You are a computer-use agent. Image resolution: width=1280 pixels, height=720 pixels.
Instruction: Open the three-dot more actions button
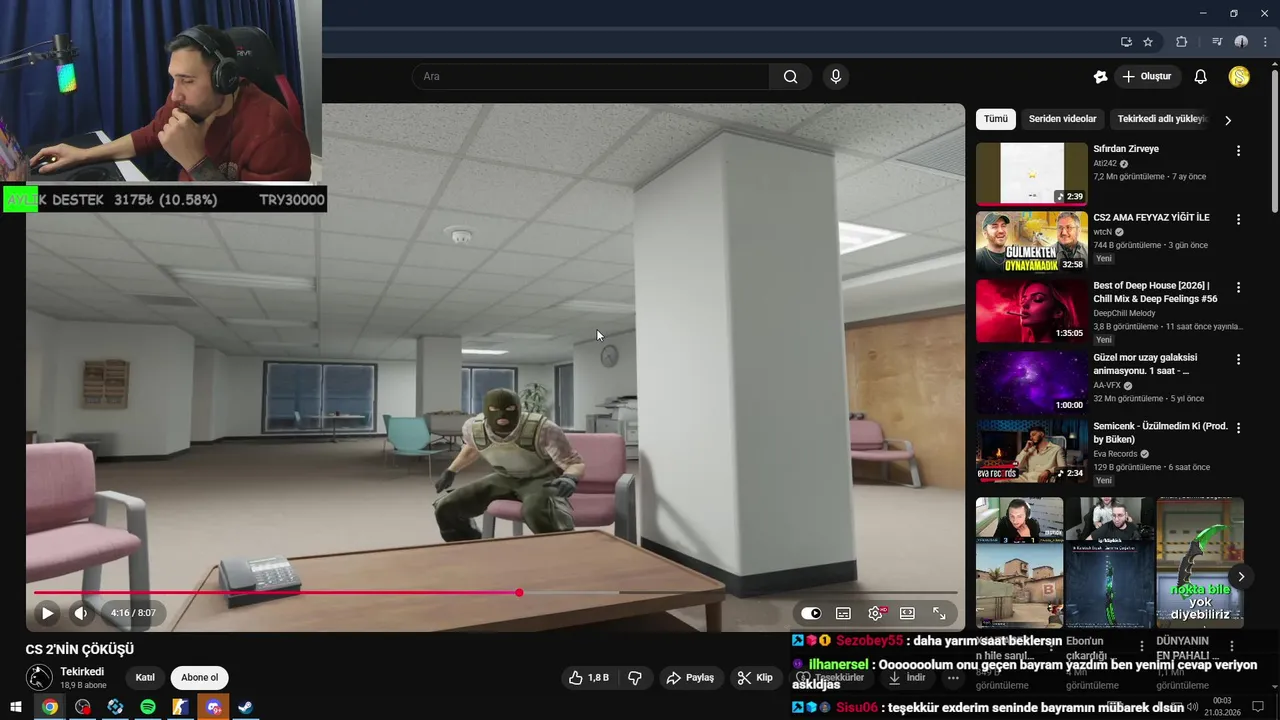tap(953, 678)
